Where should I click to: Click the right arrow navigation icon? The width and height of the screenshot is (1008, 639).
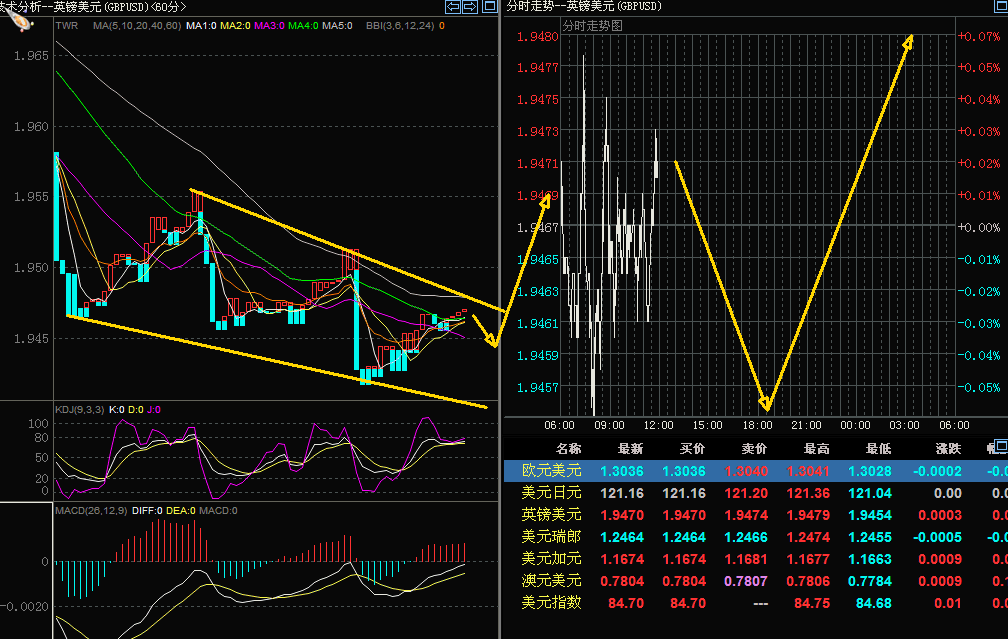[x=469, y=7]
